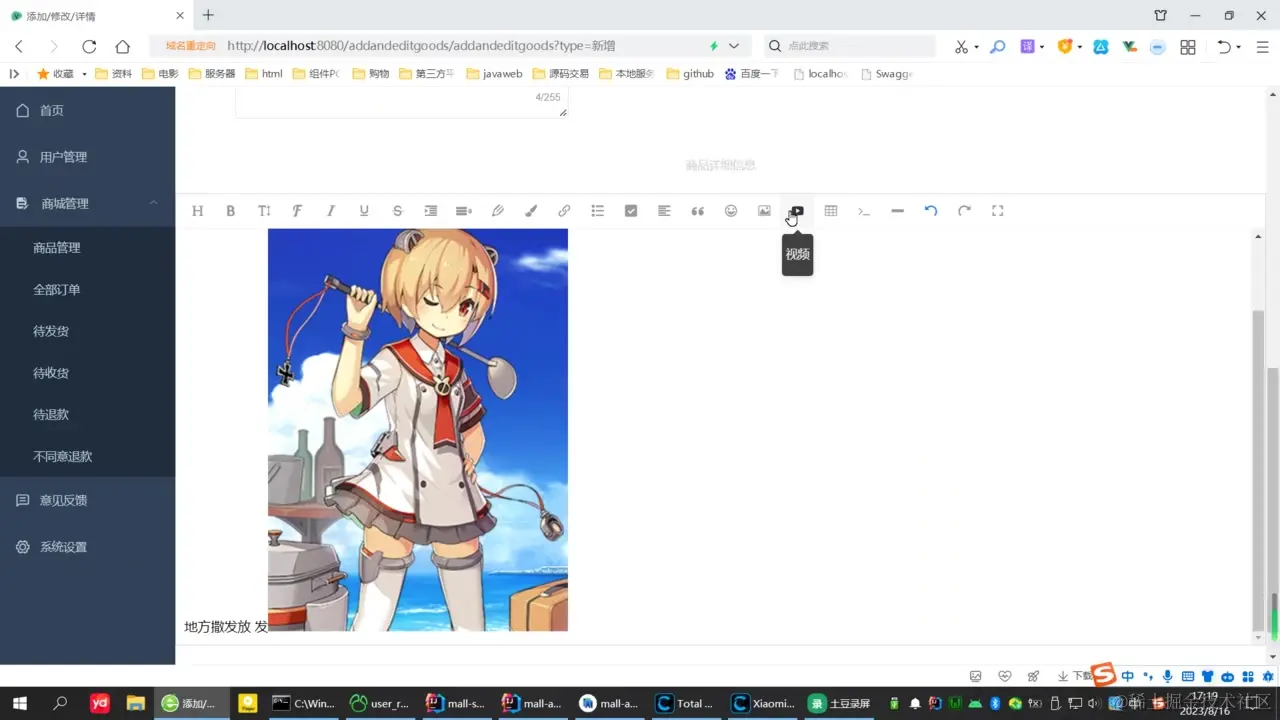Open the html bookmark folder
Viewport: 1280px width, 720px height.
coord(264,74)
